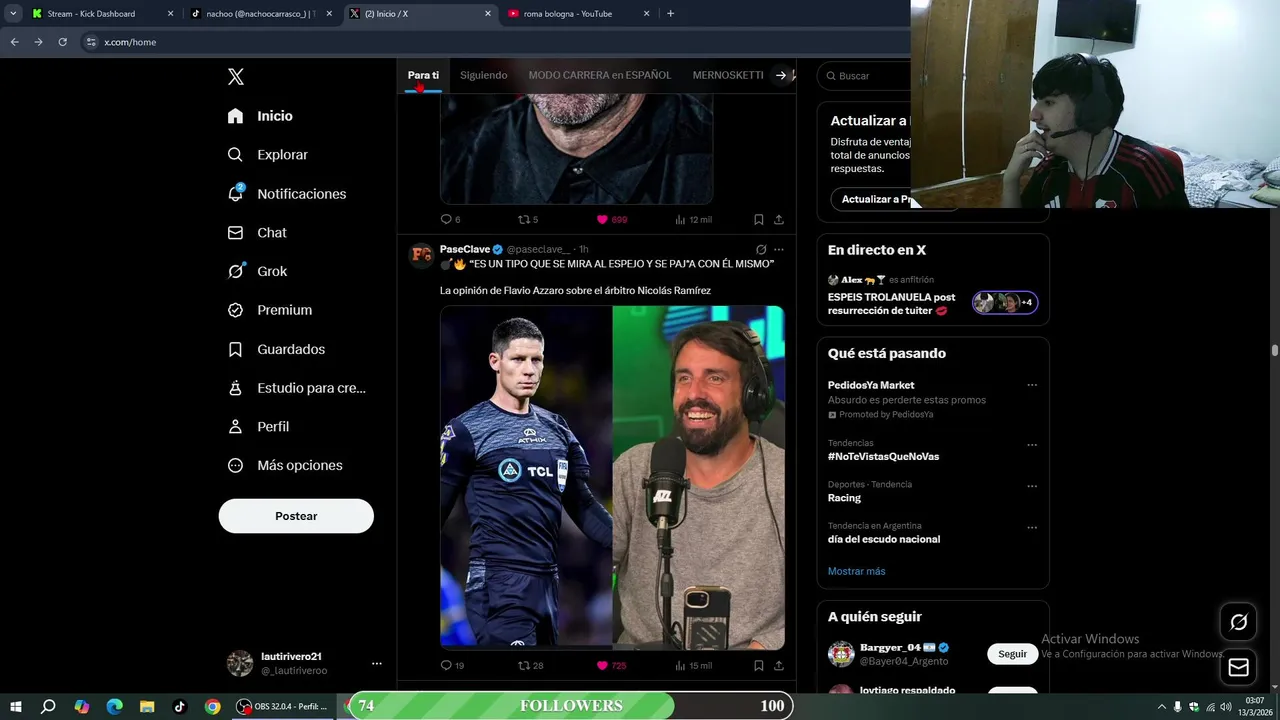
Task: Switch to Stream - Kick Dashboard tab
Action: pyautogui.click(x=102, y=14)
